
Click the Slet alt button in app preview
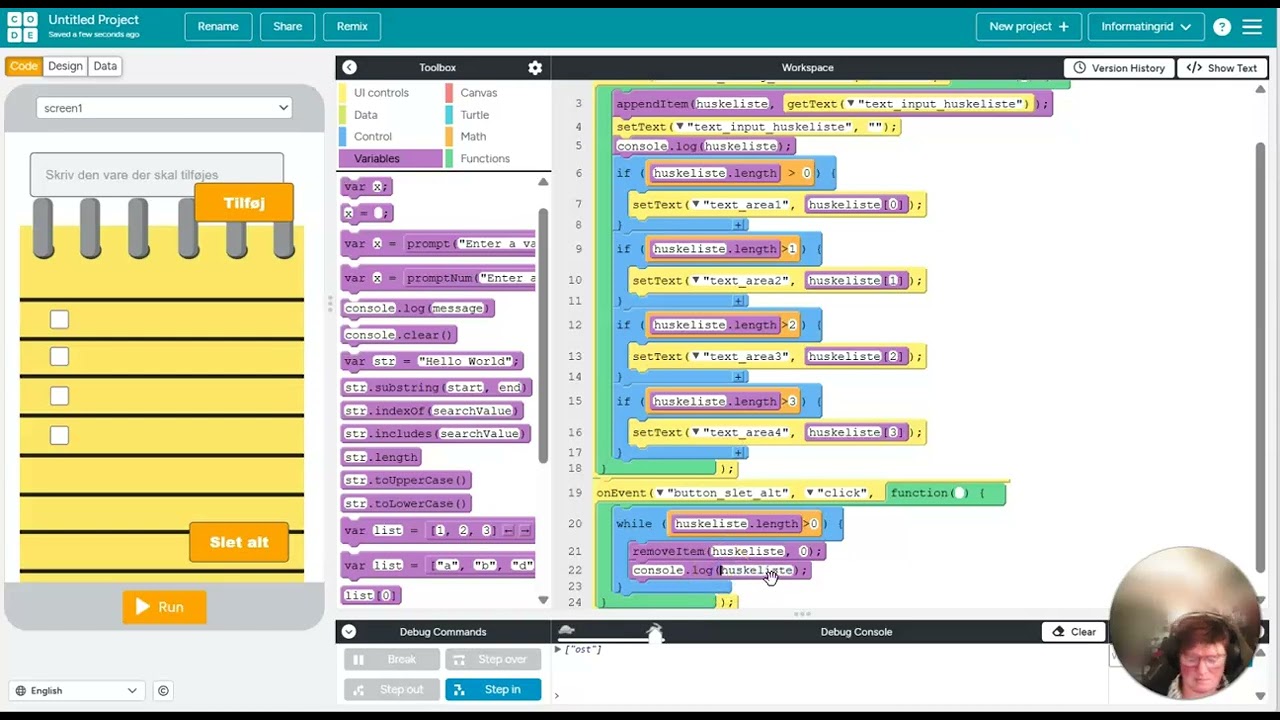[x=239, y=542]
